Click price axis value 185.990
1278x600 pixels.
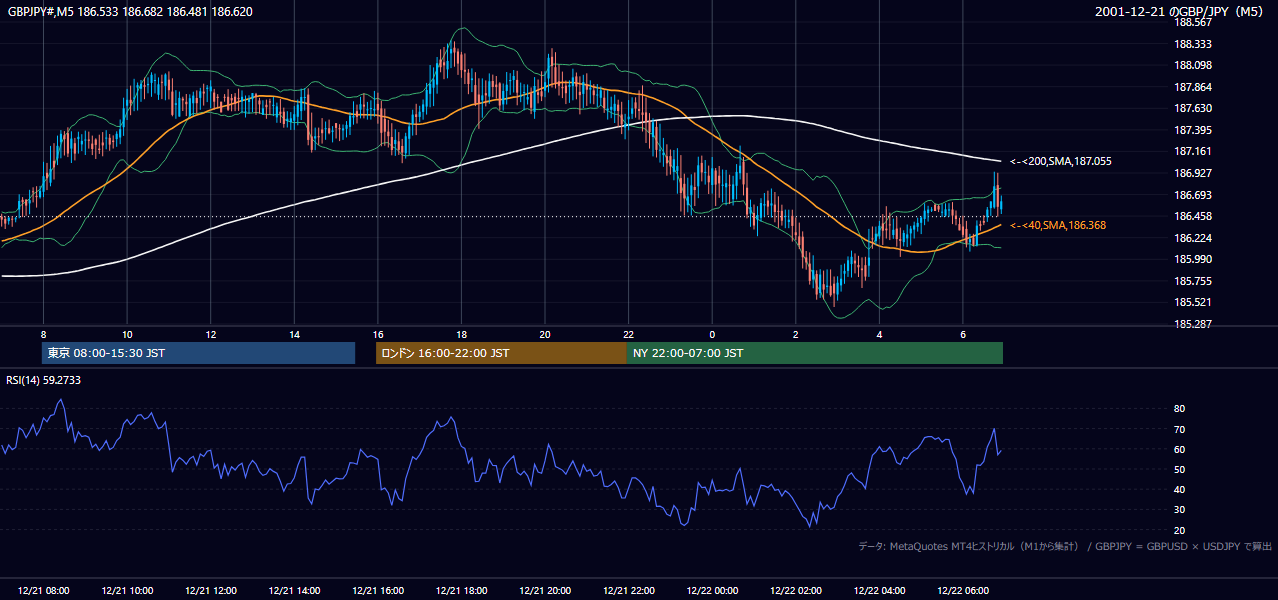(x=1193, y=259)
